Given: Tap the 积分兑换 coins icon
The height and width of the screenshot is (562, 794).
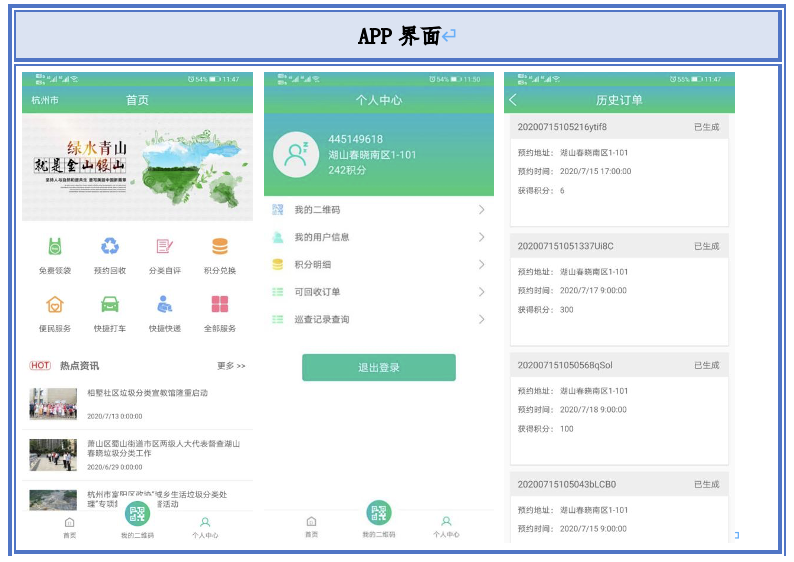Looking at the screenshot, I should tap(220, 247).
